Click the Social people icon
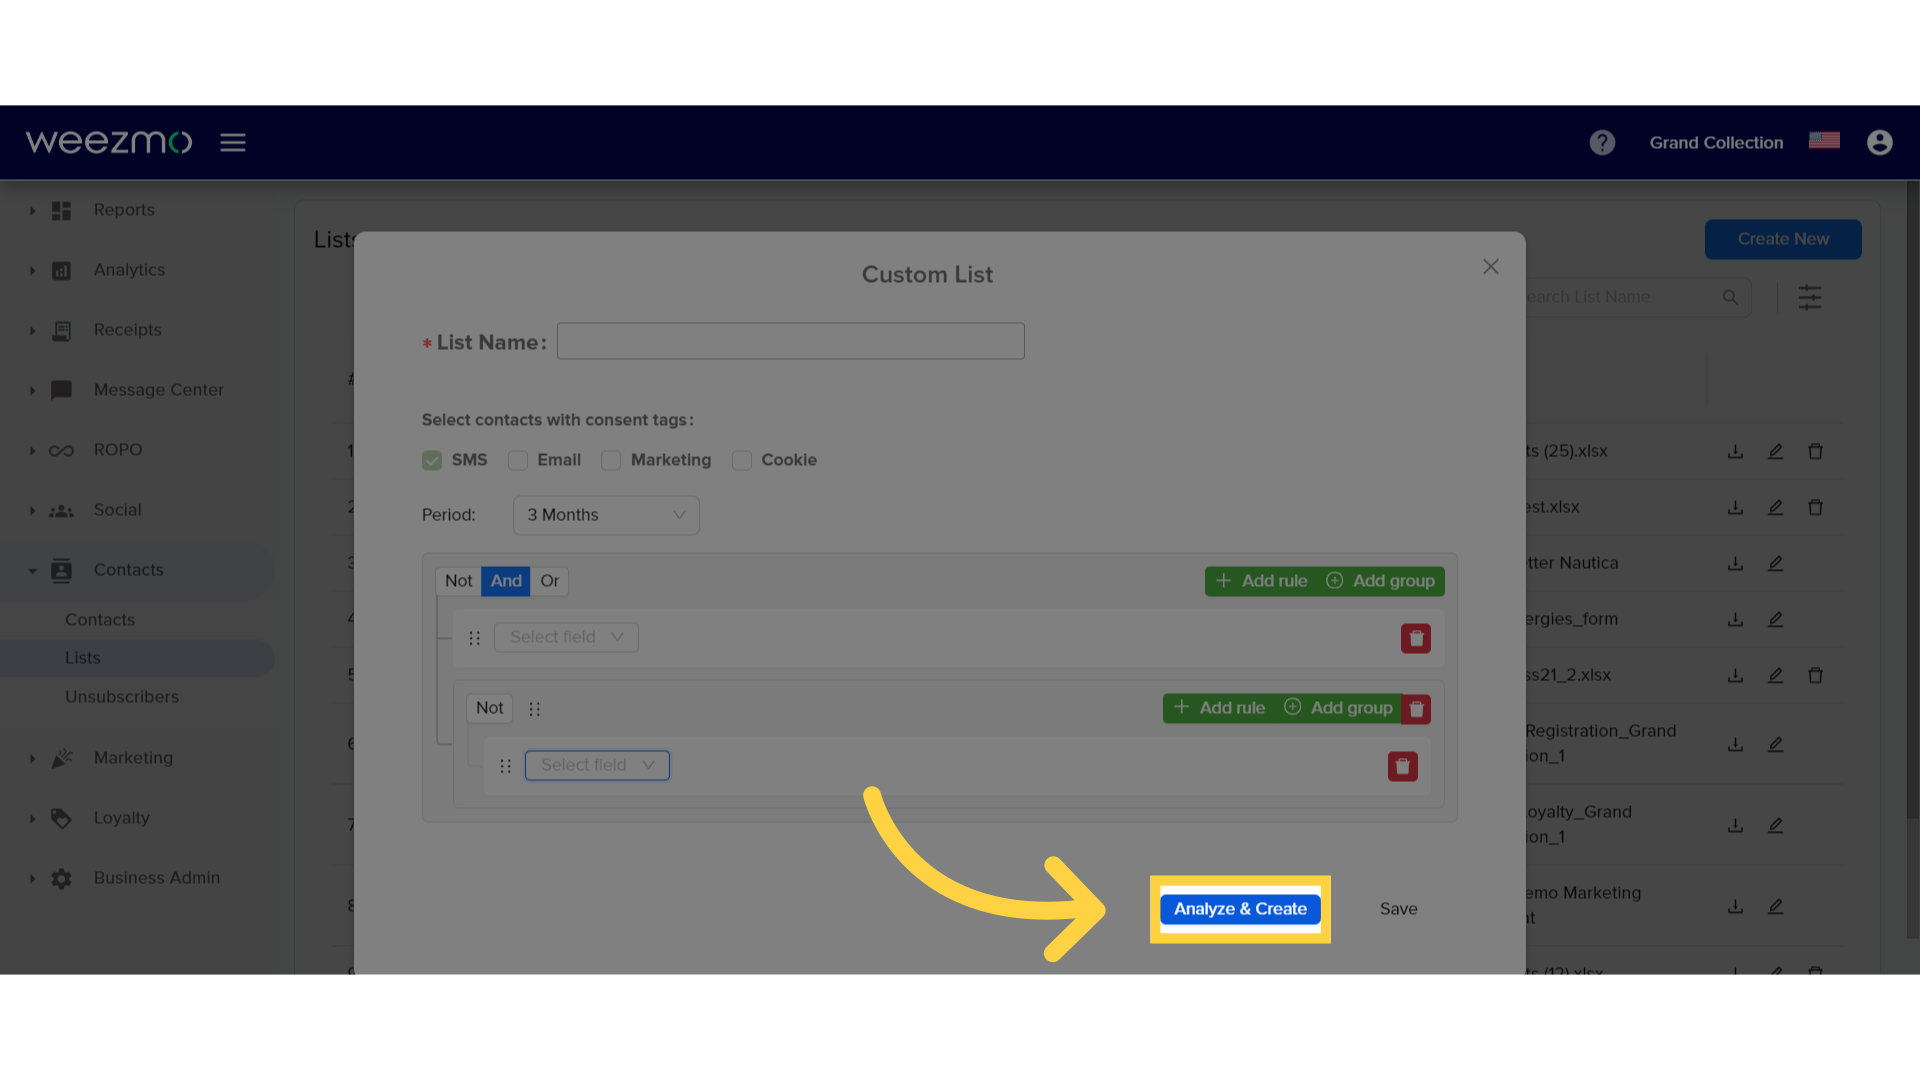1920x1080 pixels. pyautogui.click(x=61, y=510)
